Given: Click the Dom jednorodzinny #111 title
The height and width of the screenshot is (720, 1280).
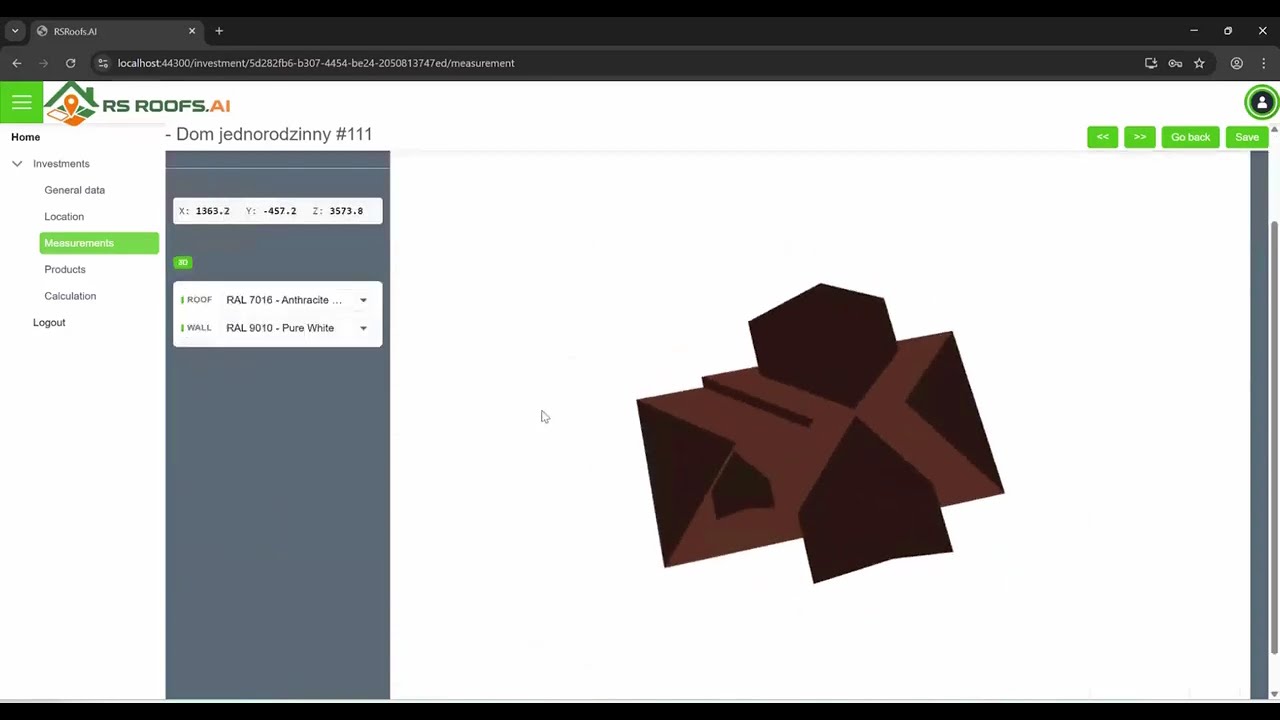Looking at the screenshot, I should point(269,134).
